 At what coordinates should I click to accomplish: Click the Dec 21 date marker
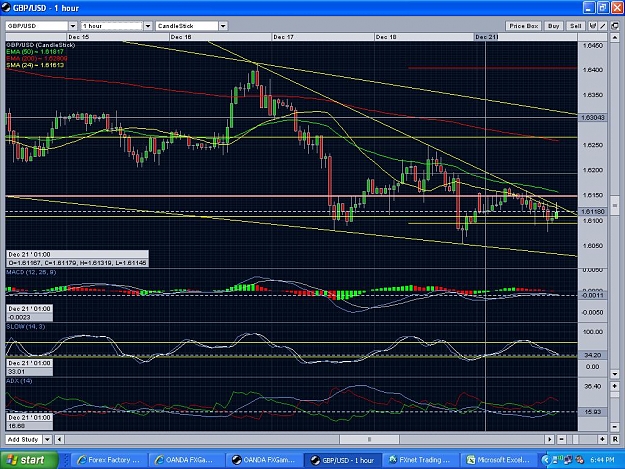[x=486, y=37]
